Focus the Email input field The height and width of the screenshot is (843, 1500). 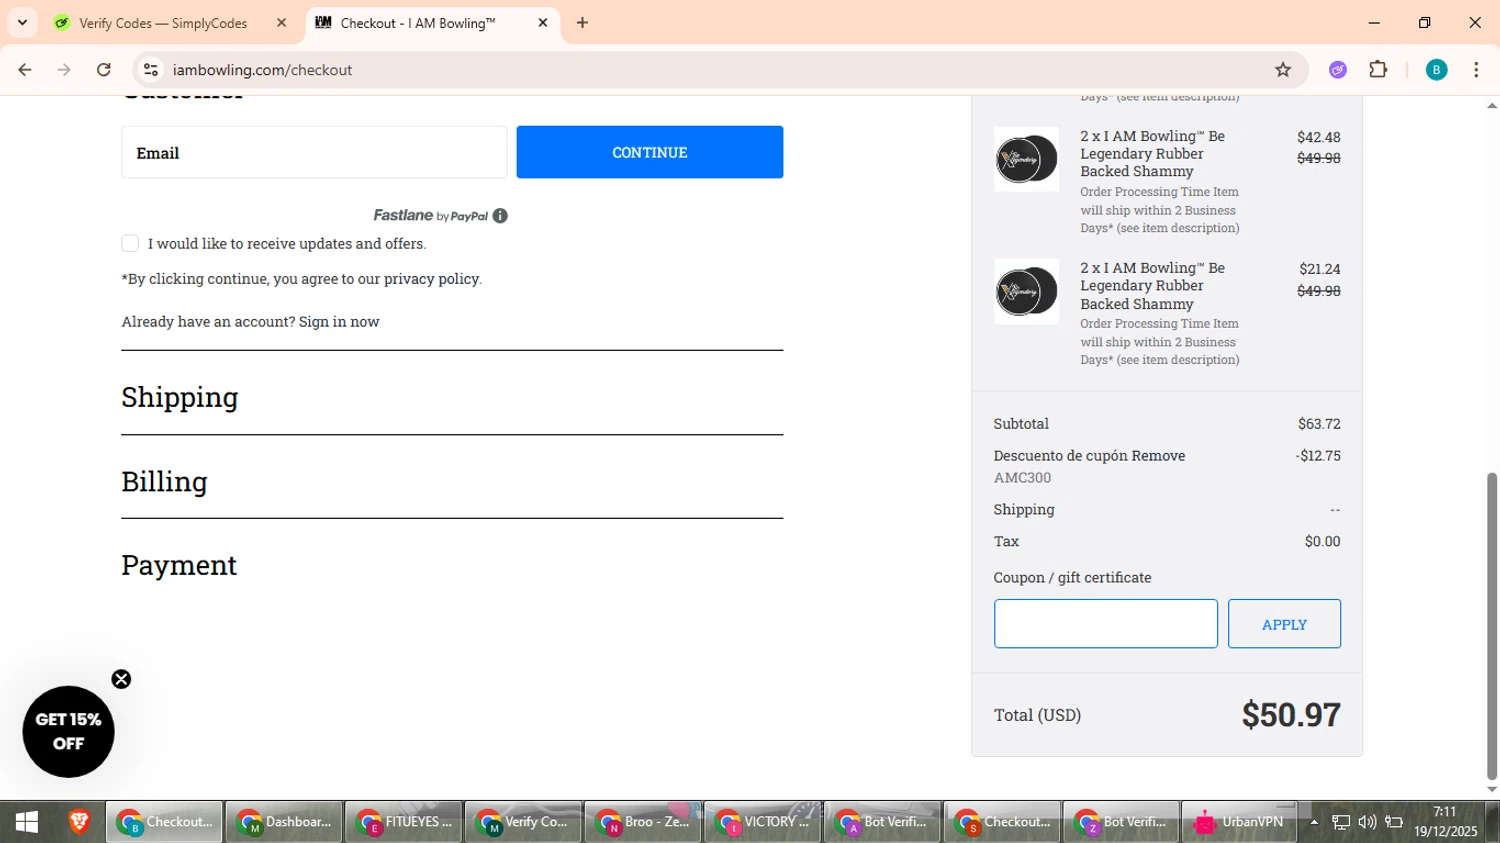click(x=314, y=152)
